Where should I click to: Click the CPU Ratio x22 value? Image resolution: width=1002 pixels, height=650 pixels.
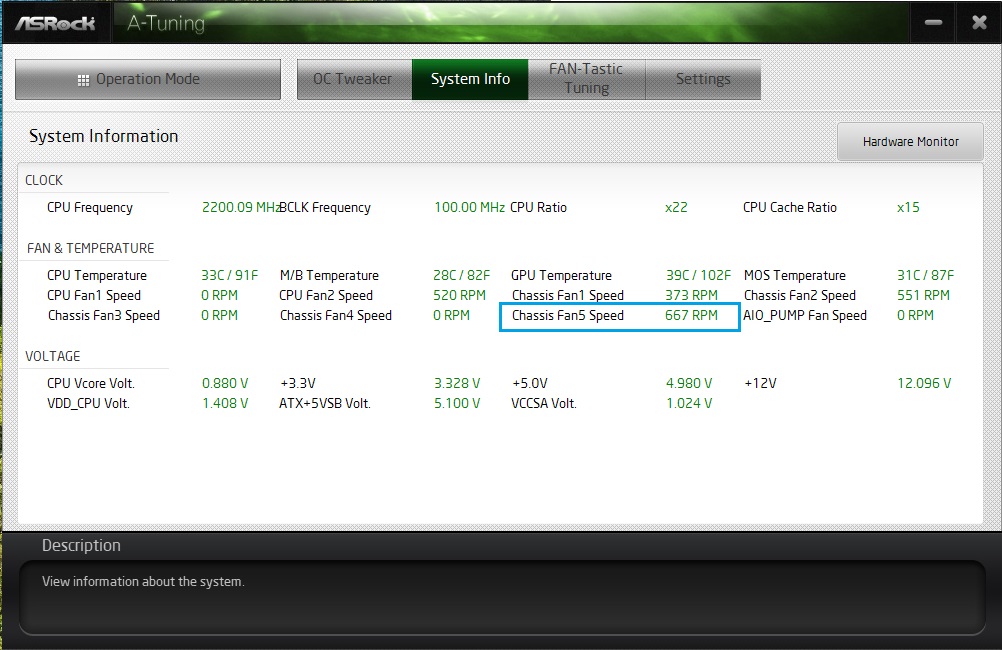click(676, 207)
